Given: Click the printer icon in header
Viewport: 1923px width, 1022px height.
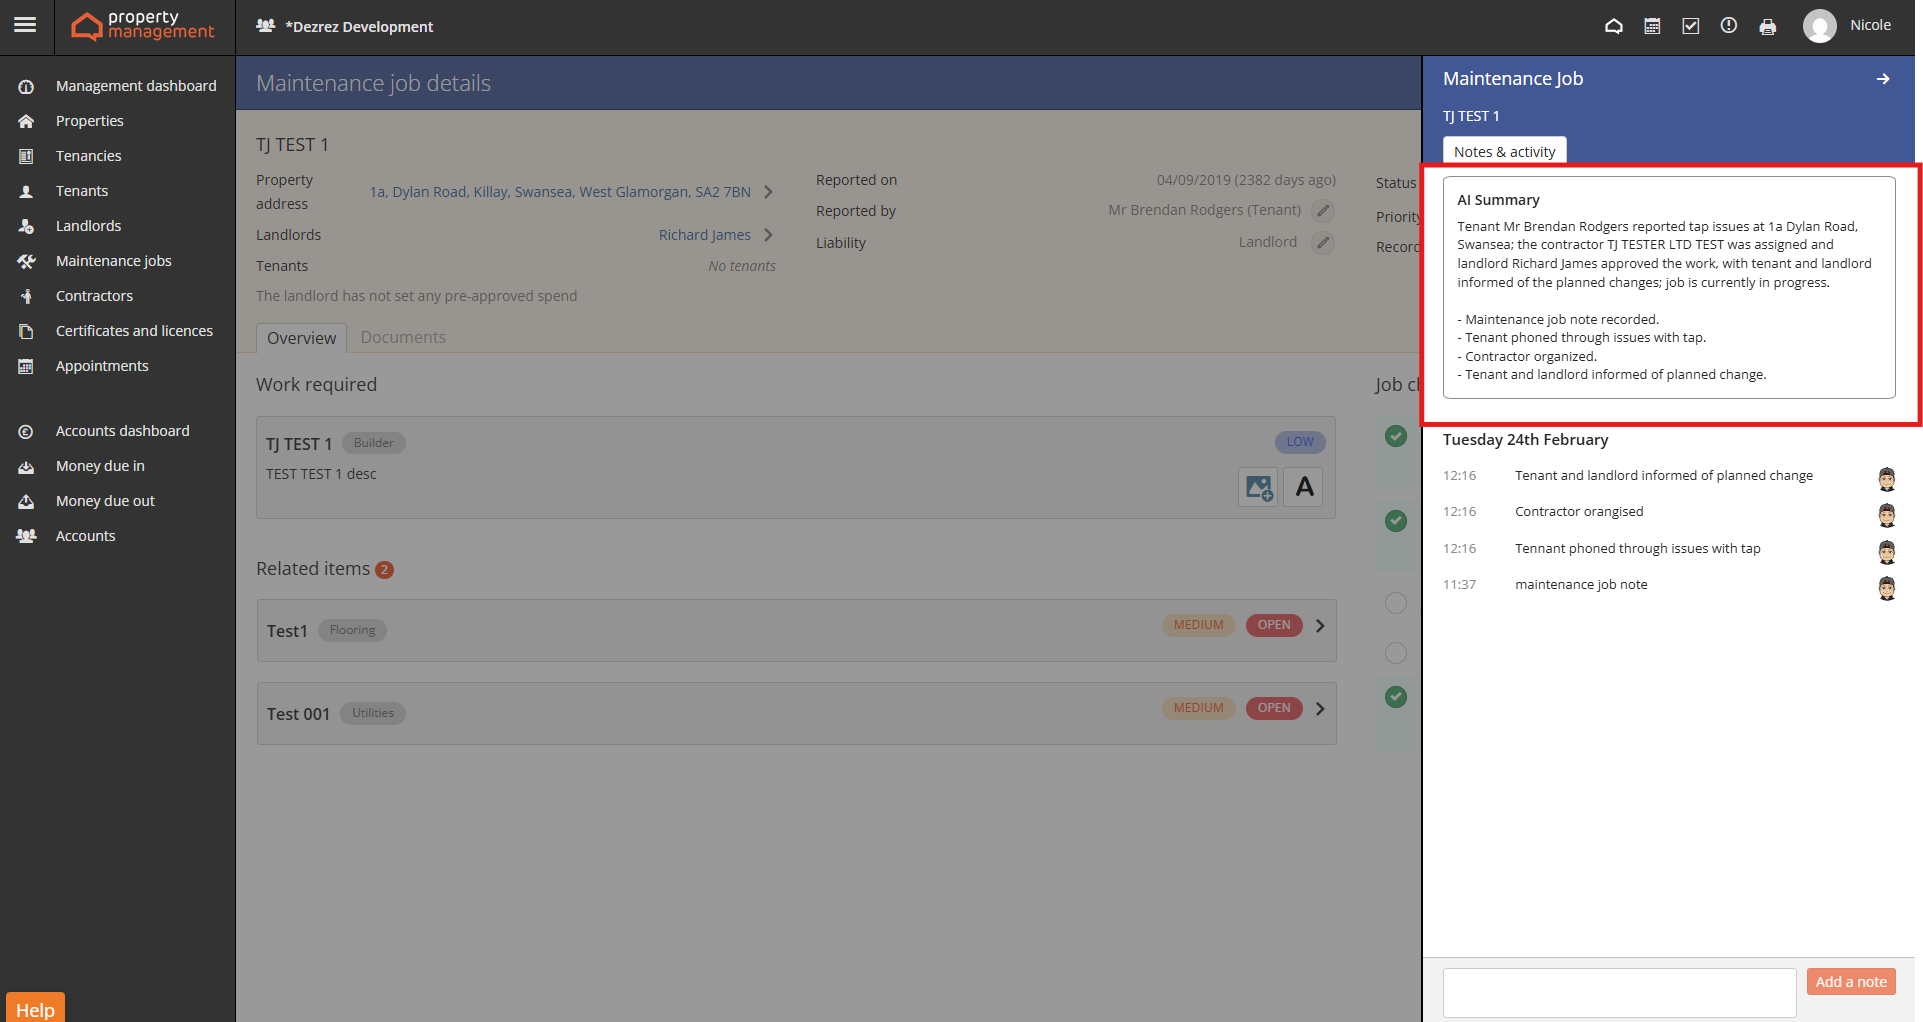Looking at the screenshot, I should [1767, 27].
